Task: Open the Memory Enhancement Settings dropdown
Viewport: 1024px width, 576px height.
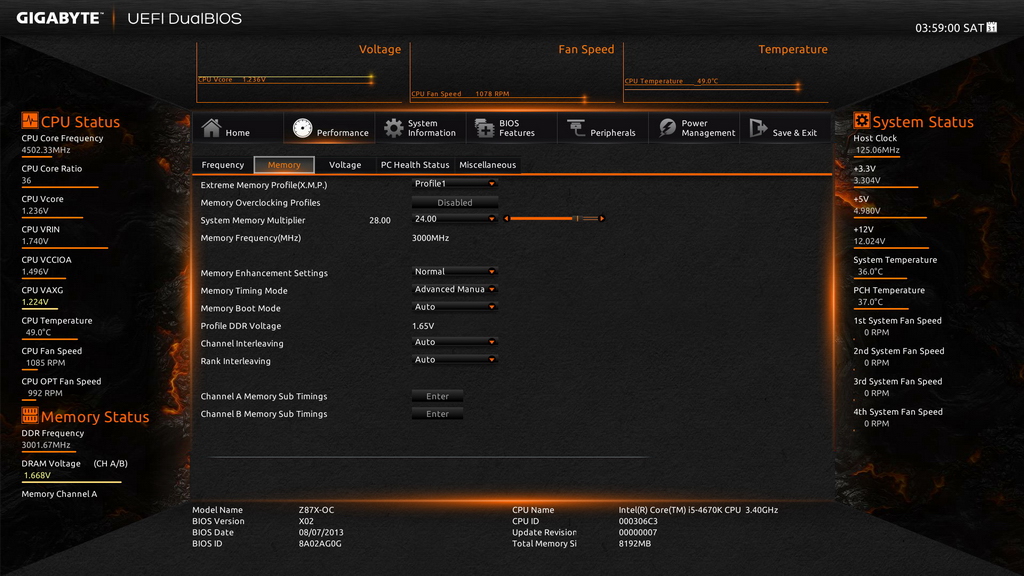Action: click(x=455, y=272)
